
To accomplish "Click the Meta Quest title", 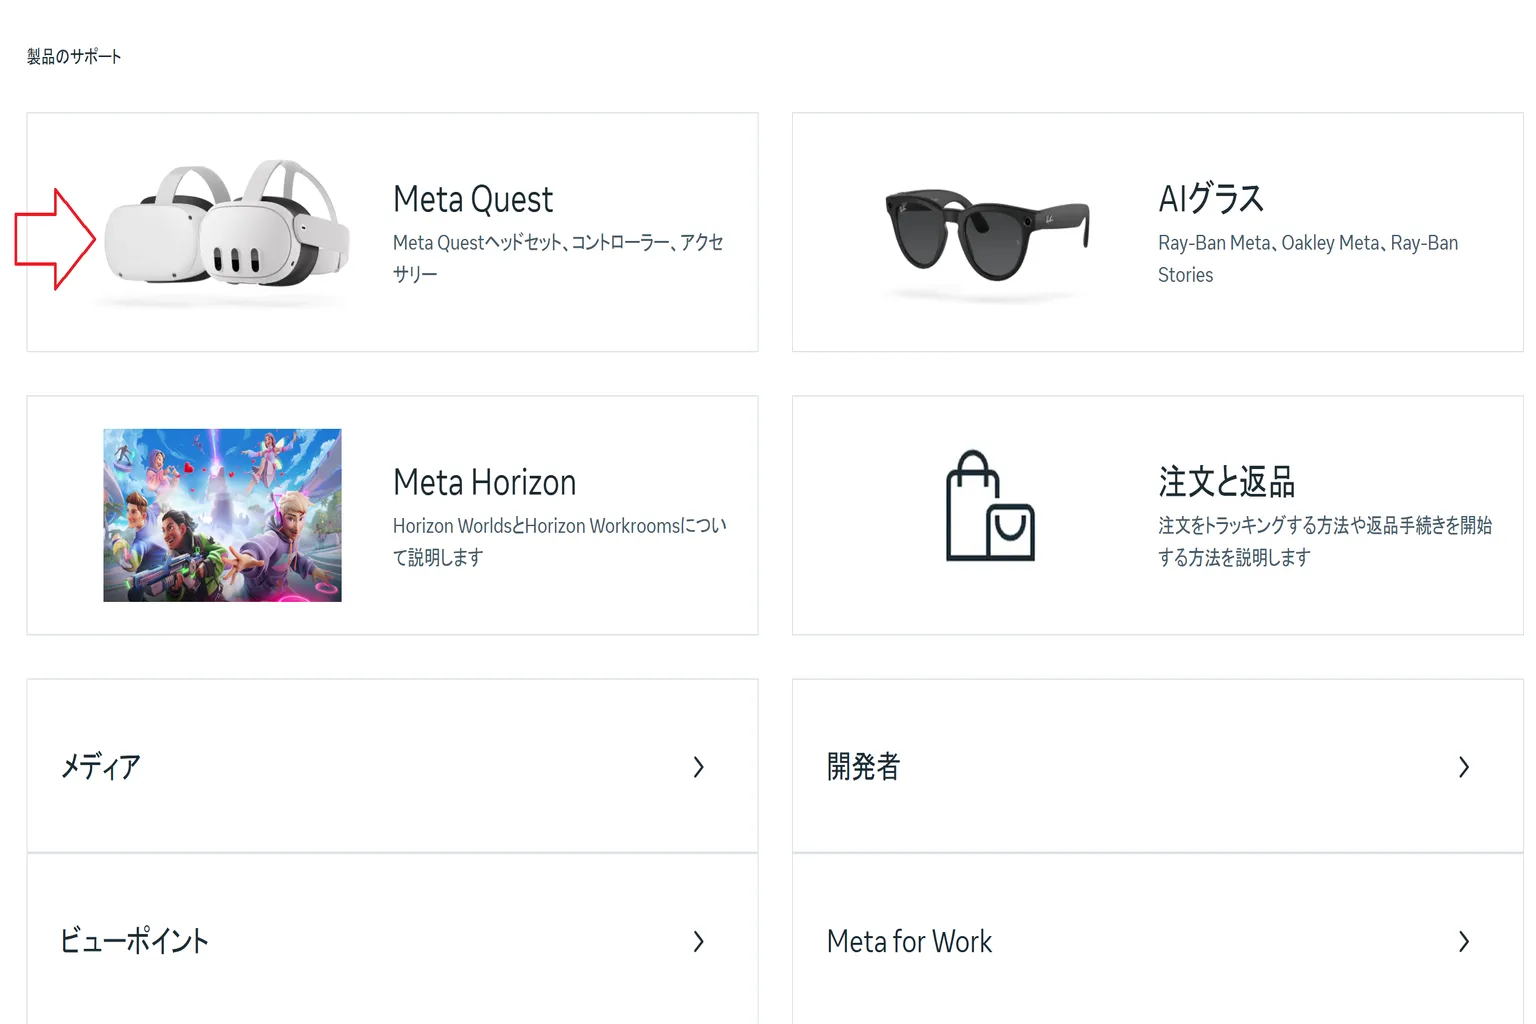I will 473,199.
